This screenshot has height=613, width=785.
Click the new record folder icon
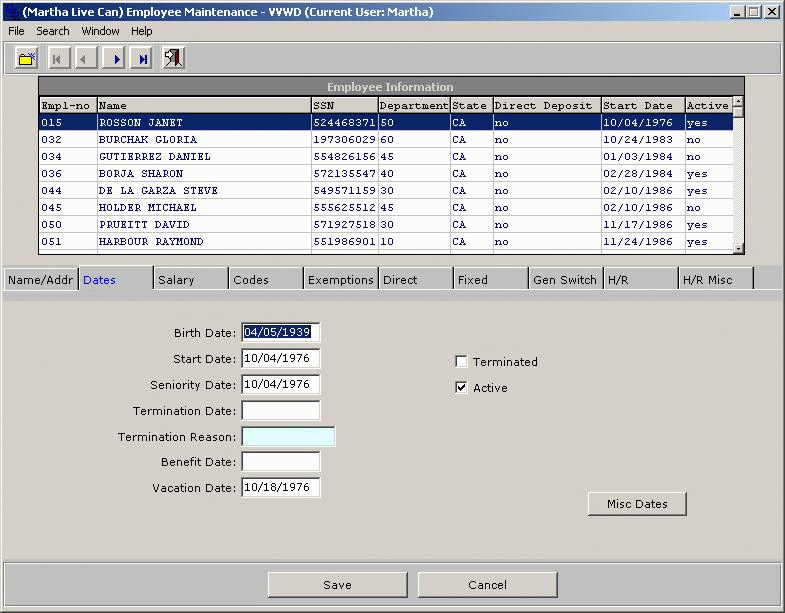point(26,59)
